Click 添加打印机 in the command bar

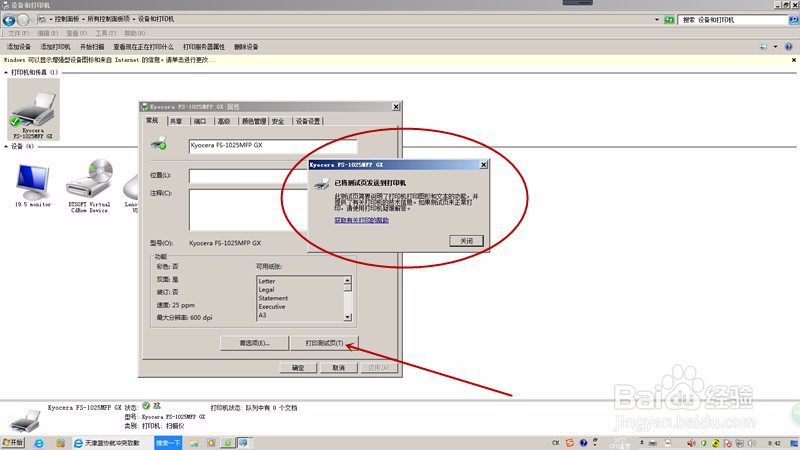[55, 46]
